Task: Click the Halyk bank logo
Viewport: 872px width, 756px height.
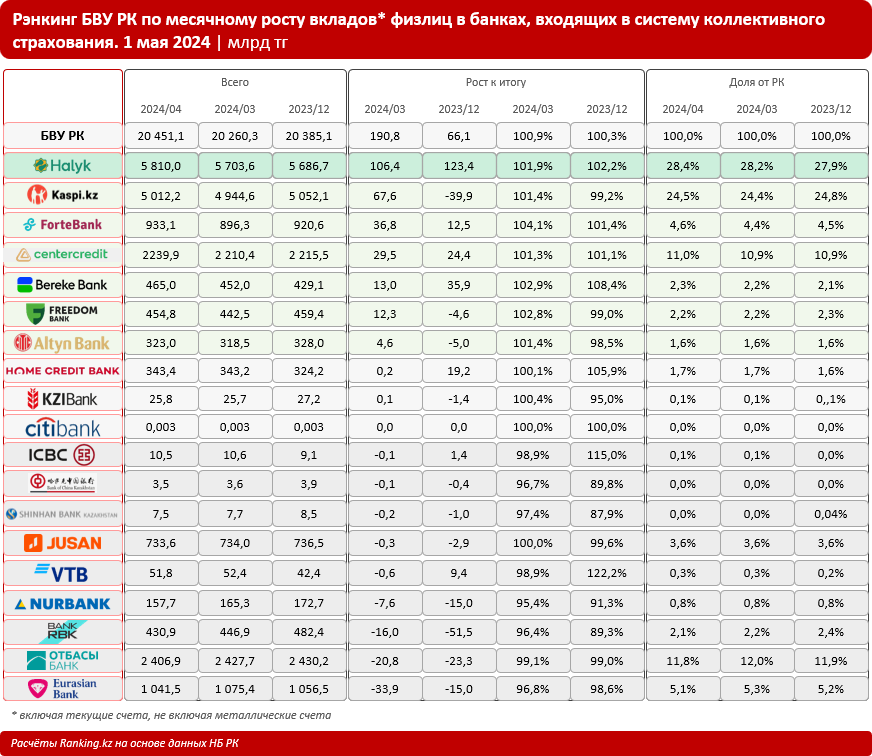Action: tap(62, 166)
